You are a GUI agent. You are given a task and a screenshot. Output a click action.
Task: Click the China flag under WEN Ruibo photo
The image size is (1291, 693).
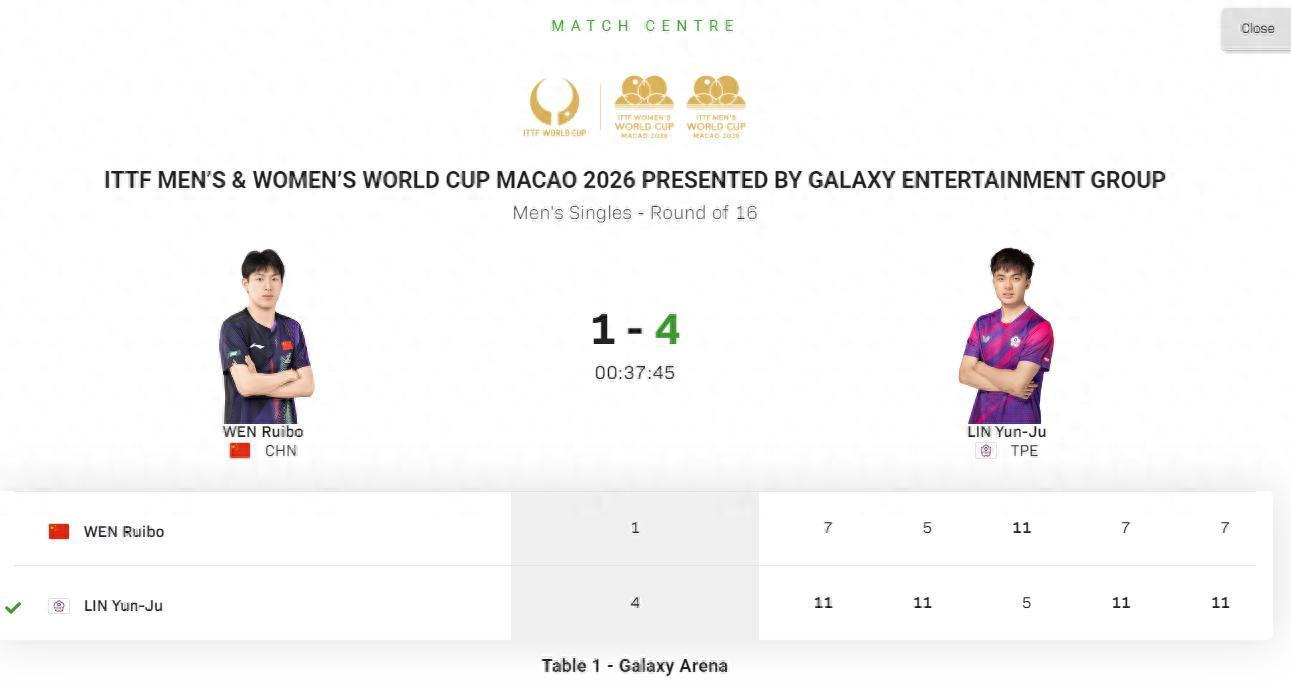point(240,451)
